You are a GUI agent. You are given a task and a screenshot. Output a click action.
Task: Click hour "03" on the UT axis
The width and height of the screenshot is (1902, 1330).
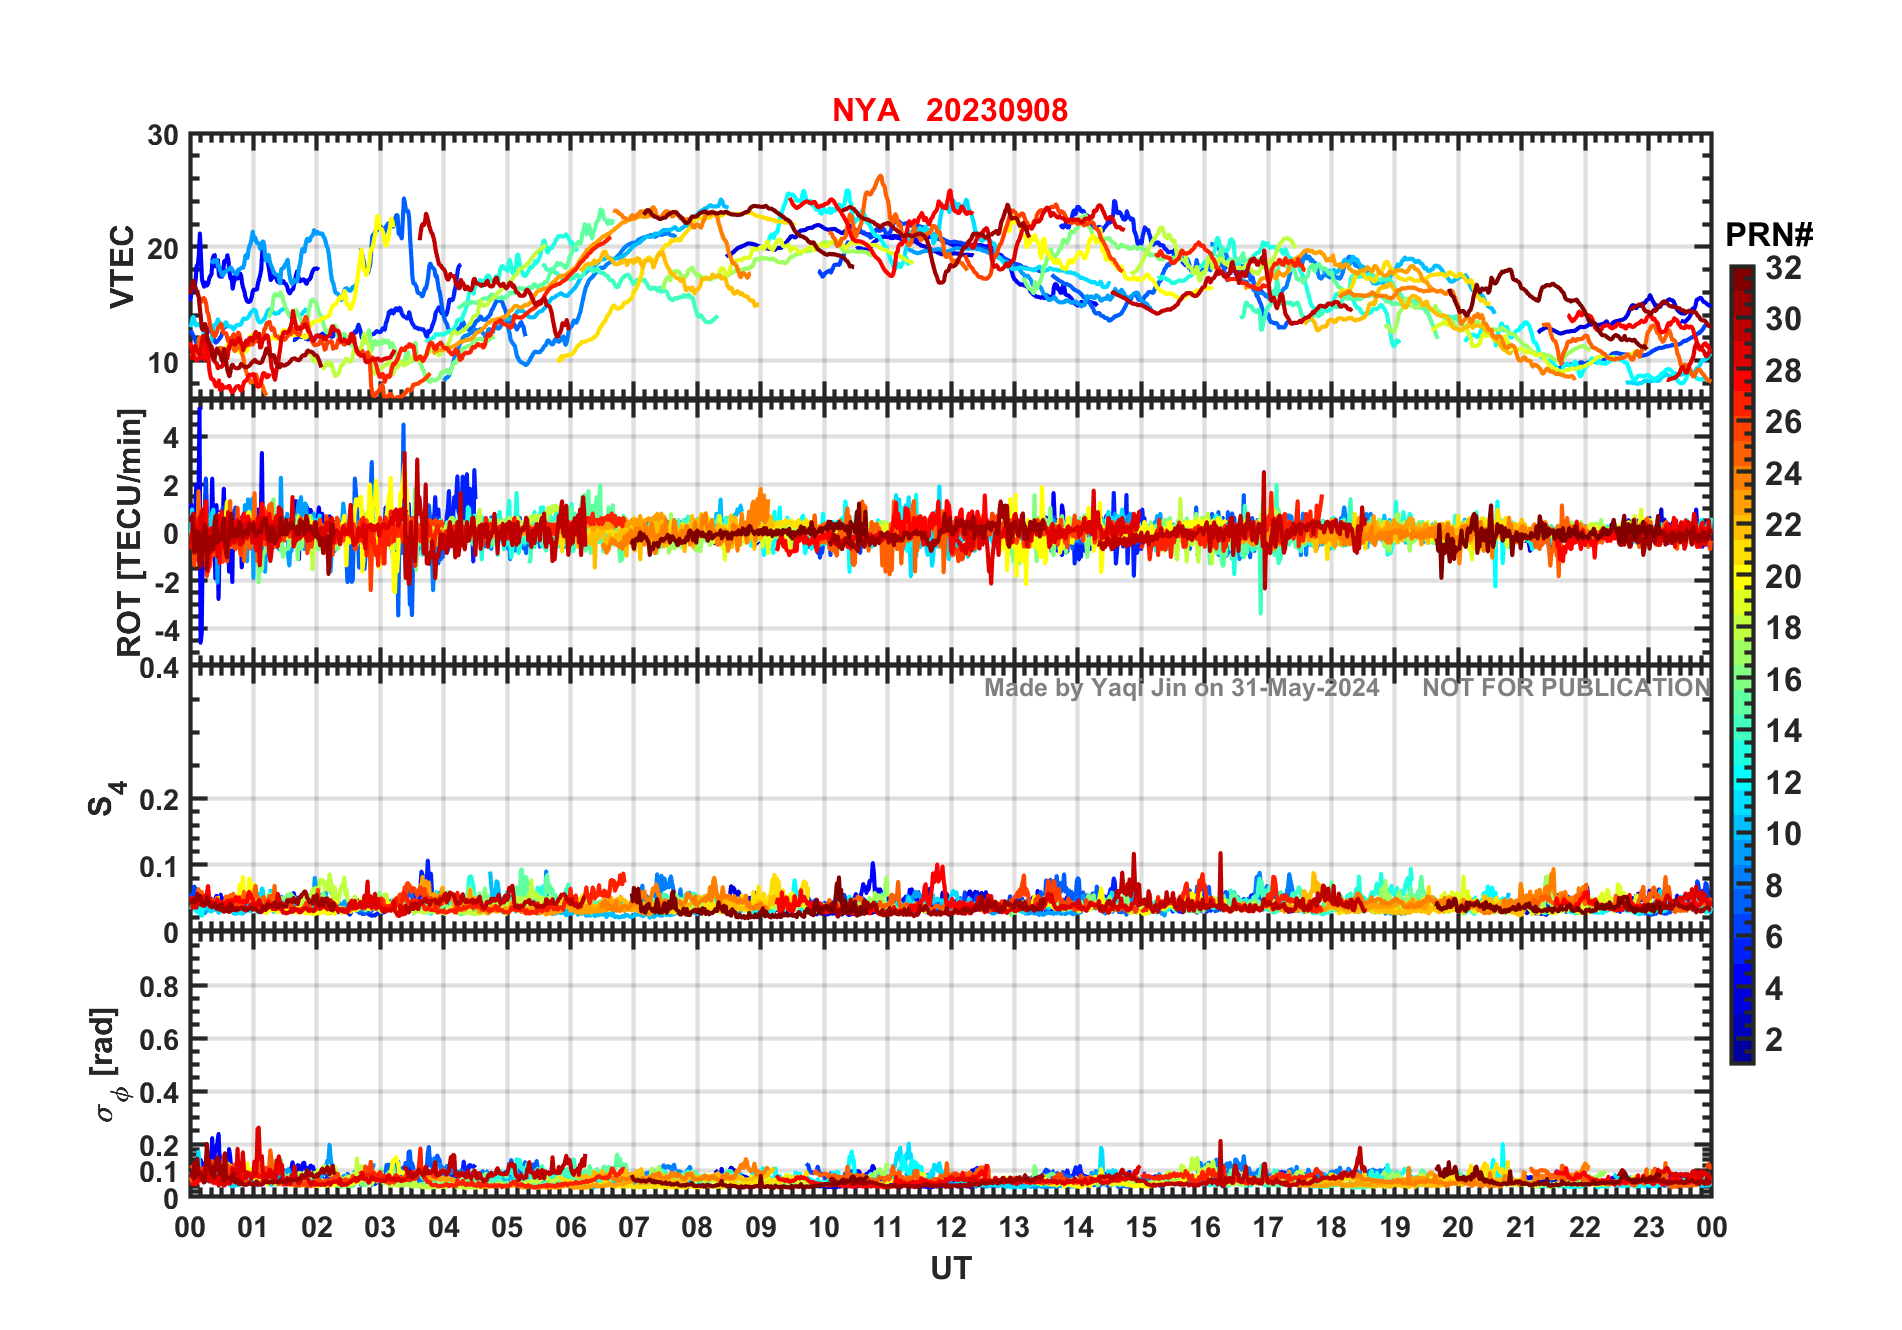(x=380, y=1227)
